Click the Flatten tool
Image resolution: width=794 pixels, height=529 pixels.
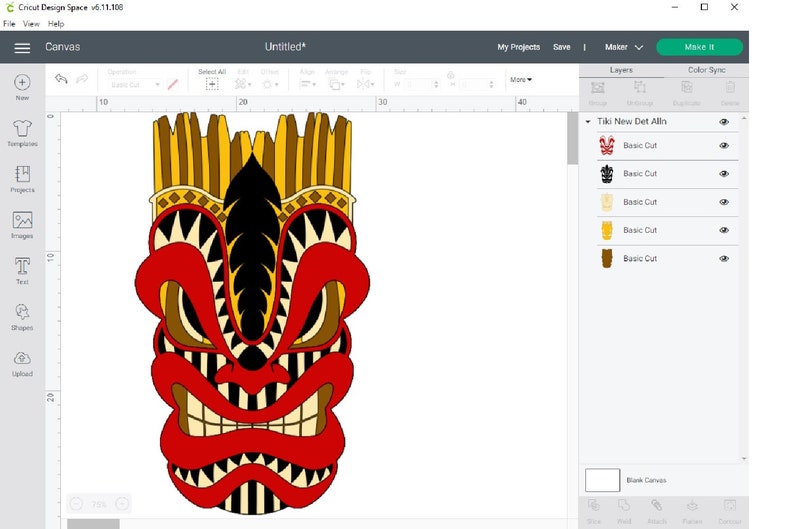pos(692,511)
